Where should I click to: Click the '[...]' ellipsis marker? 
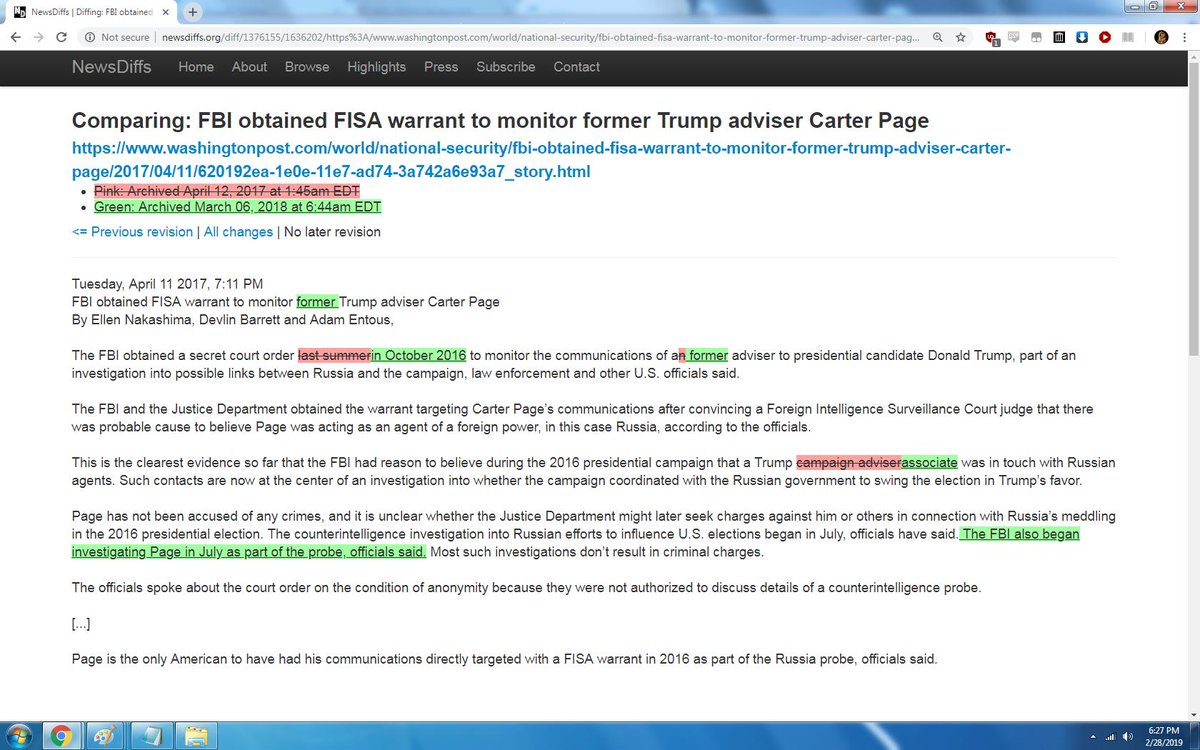pyautogui.click(x=81, y=623)
